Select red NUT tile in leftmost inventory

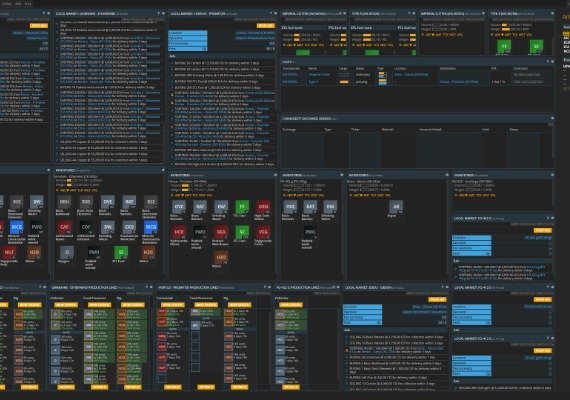point(9,253)
